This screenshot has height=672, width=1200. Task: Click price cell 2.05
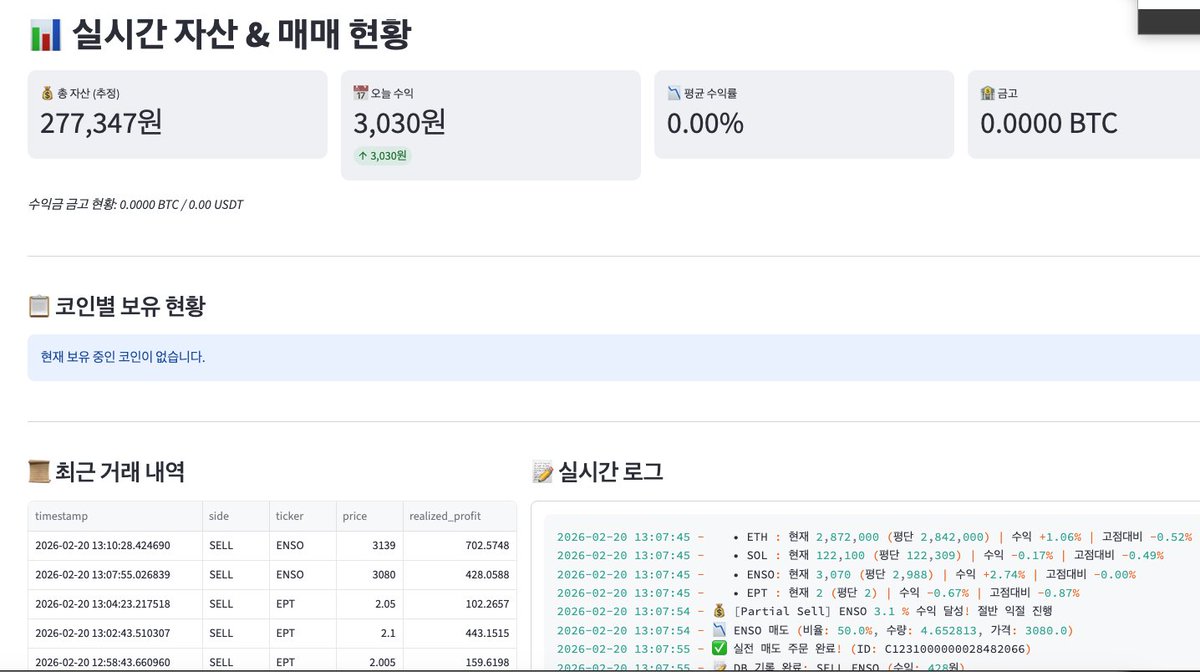tap(368, 604)
